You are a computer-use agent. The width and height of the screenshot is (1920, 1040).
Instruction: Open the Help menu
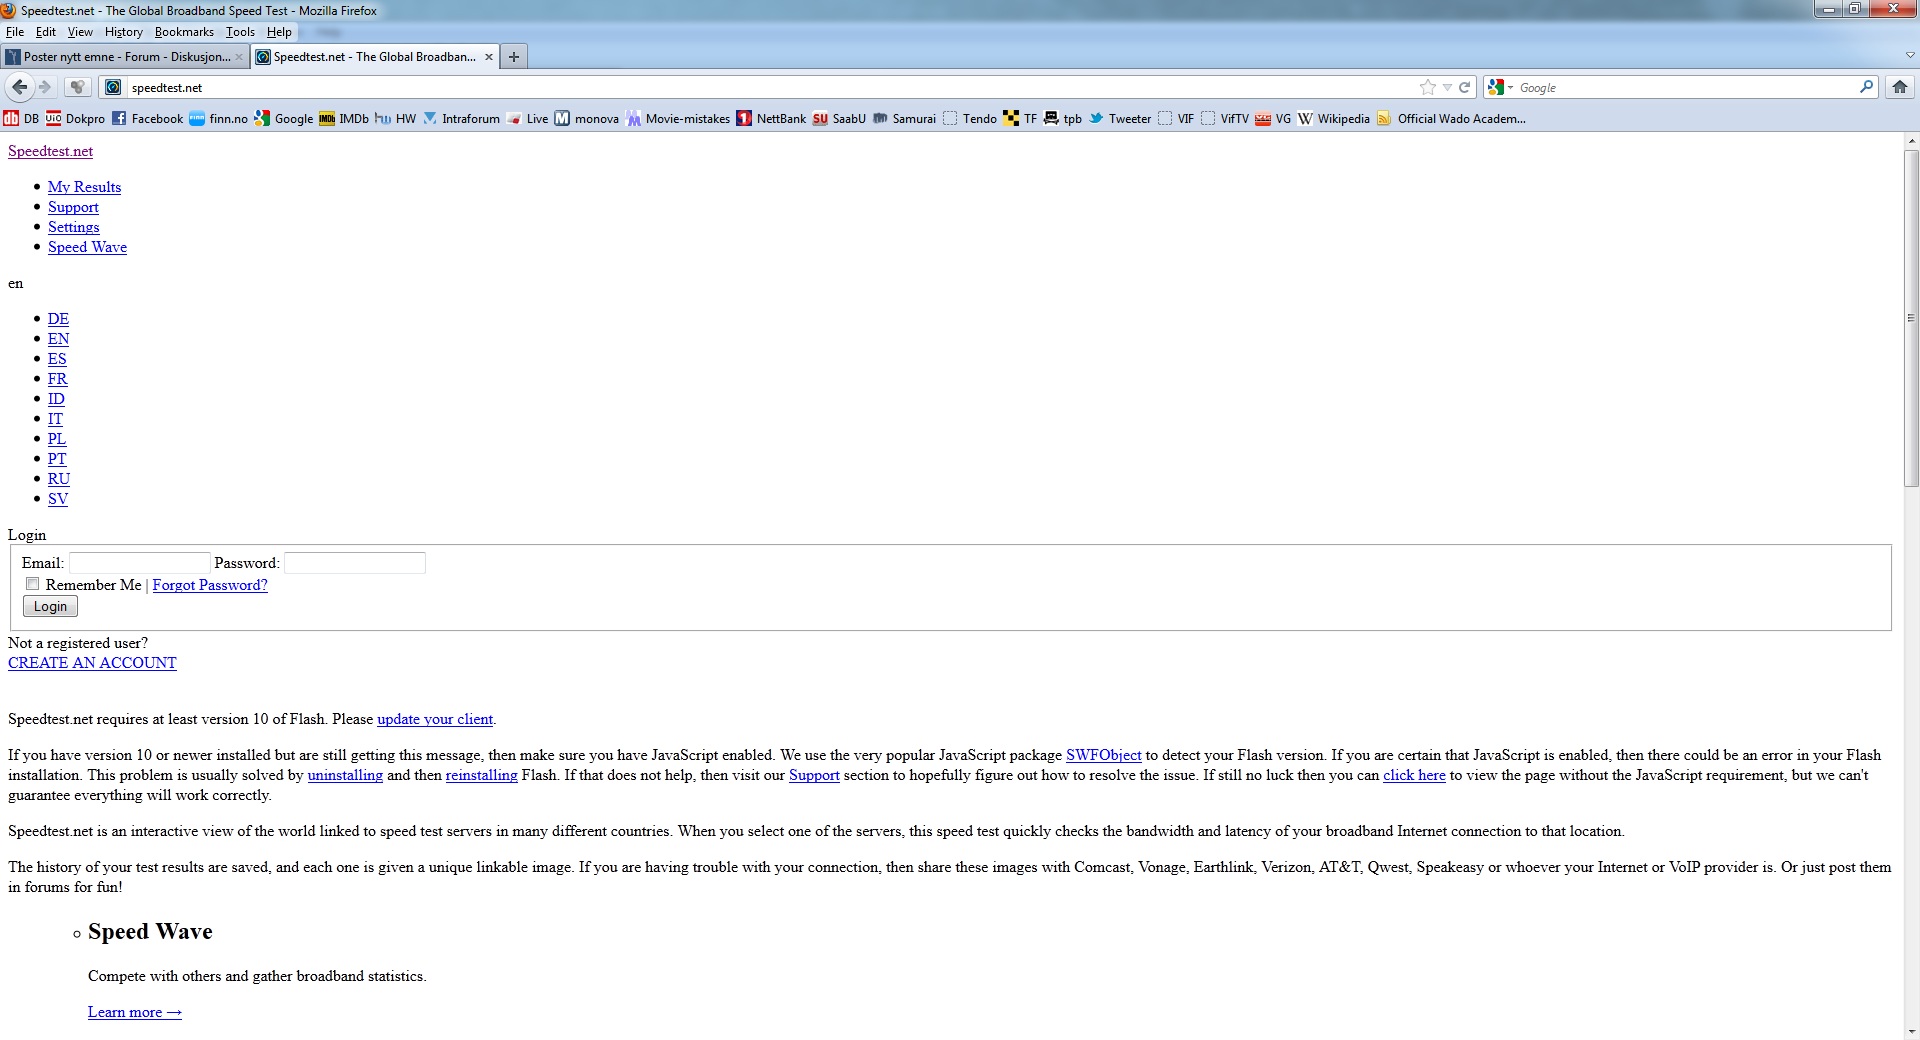pyautogui.click(x=279, y=32)
